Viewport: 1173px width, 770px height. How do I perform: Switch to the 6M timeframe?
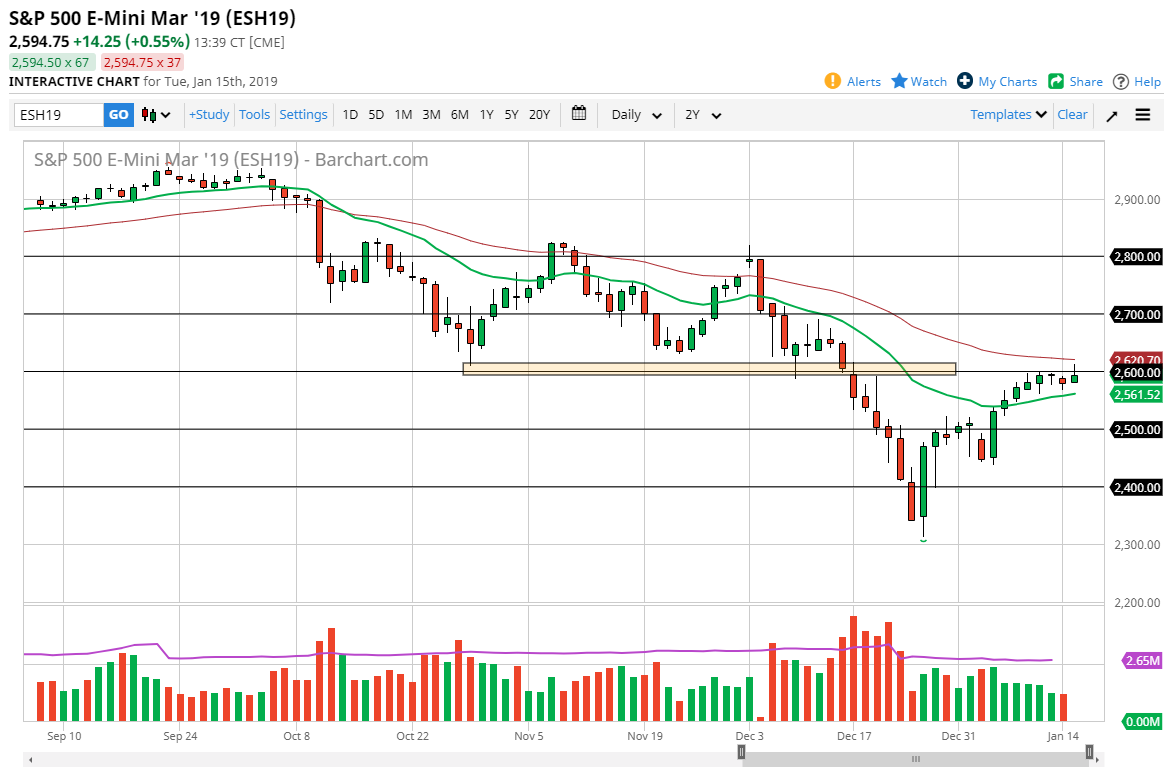[459, 115]
